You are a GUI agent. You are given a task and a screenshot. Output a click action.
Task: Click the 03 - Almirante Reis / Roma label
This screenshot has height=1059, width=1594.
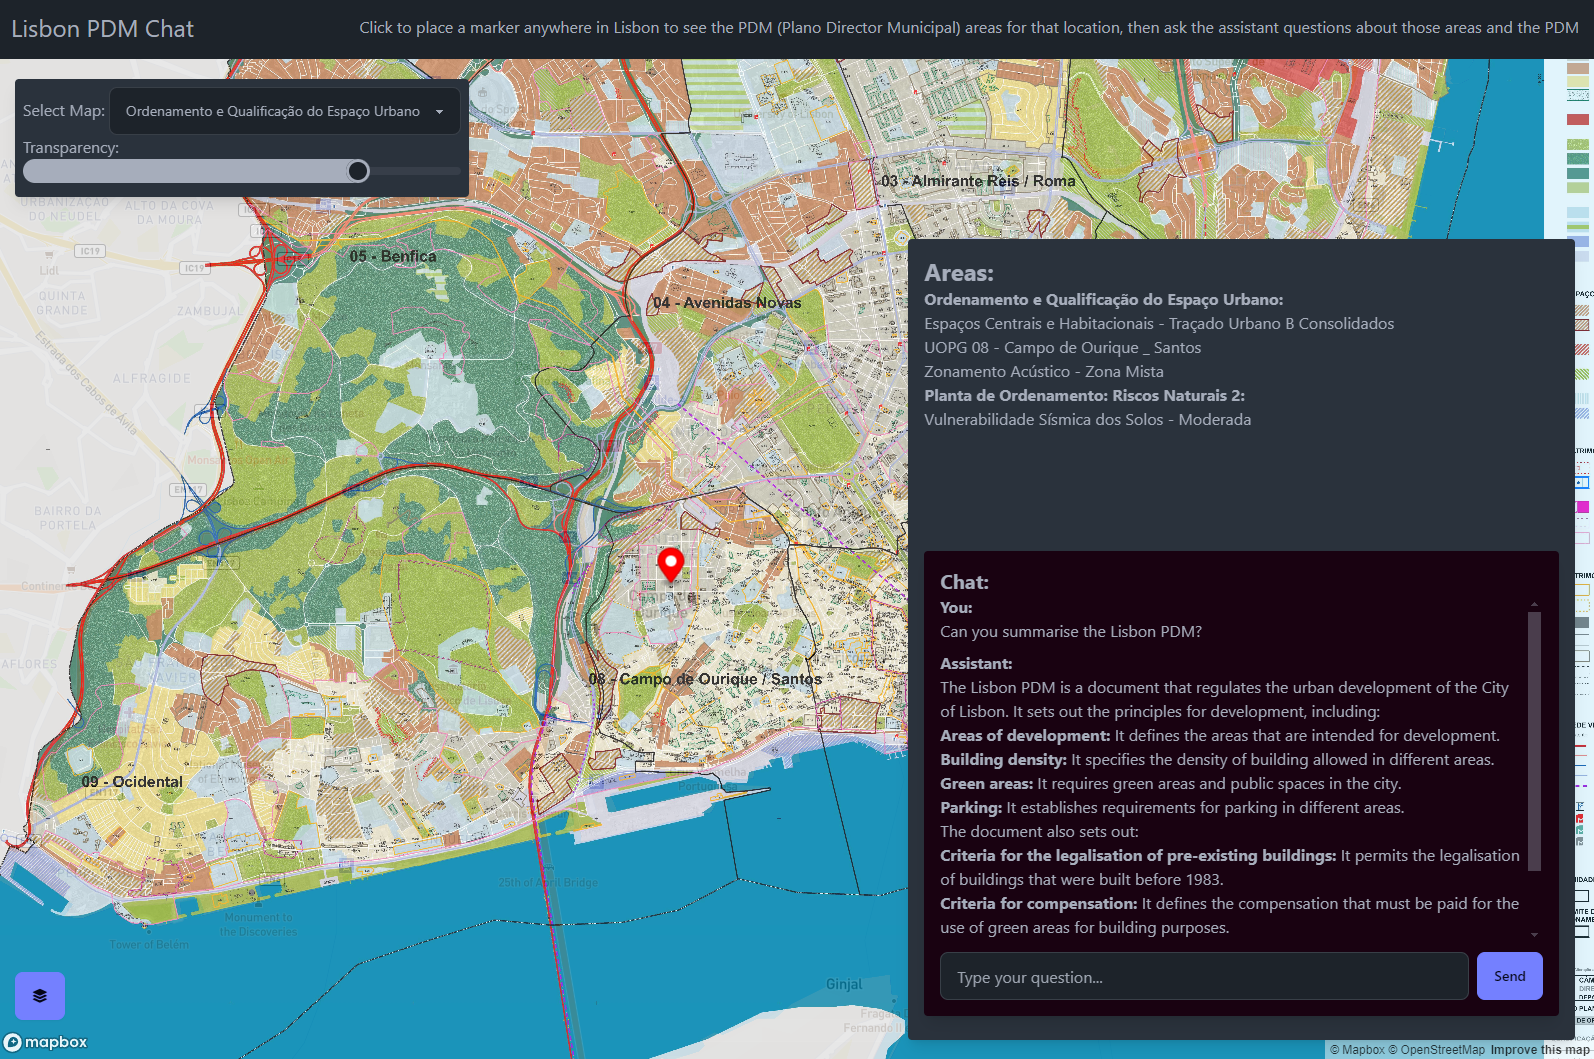point(978,181)
